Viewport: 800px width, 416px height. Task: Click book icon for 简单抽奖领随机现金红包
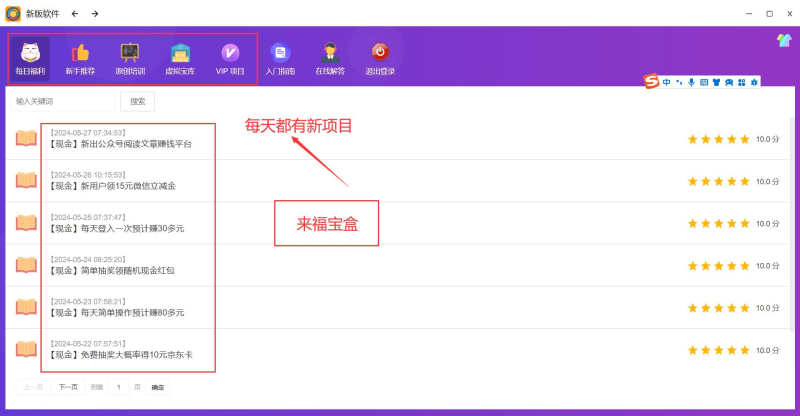(x=26, y=265)
